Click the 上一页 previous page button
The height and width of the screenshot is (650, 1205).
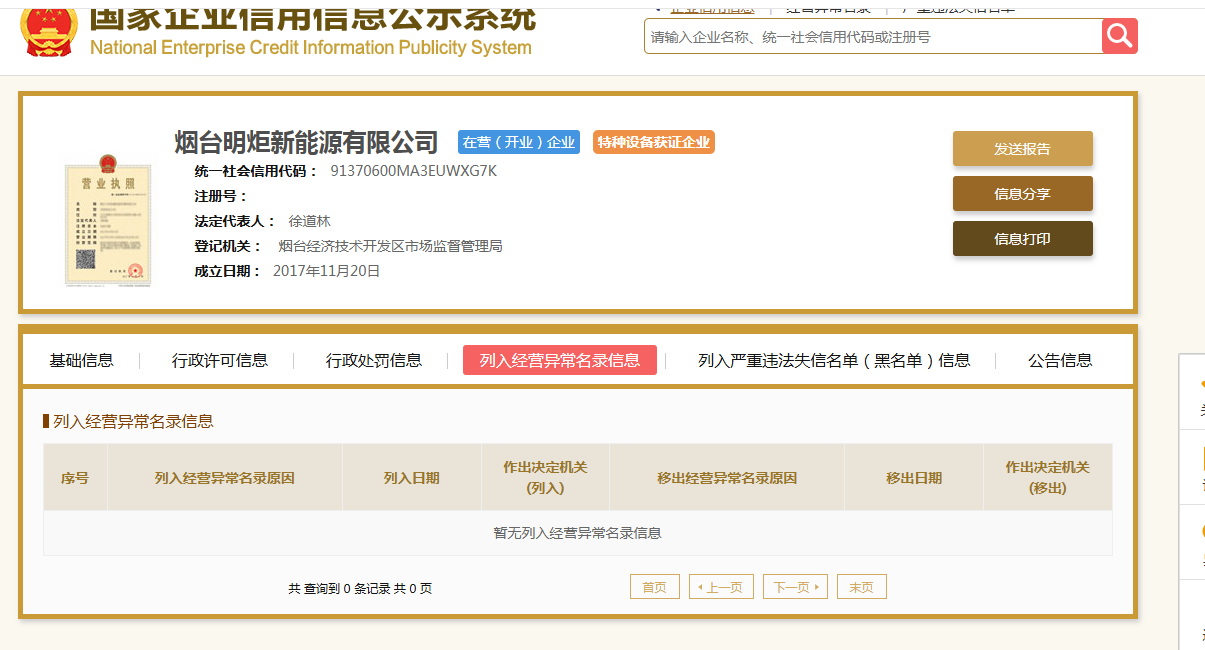721,587
